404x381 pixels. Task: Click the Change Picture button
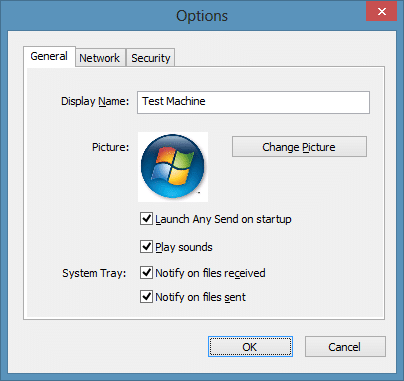pyautogui.click(x=299, y=147)
